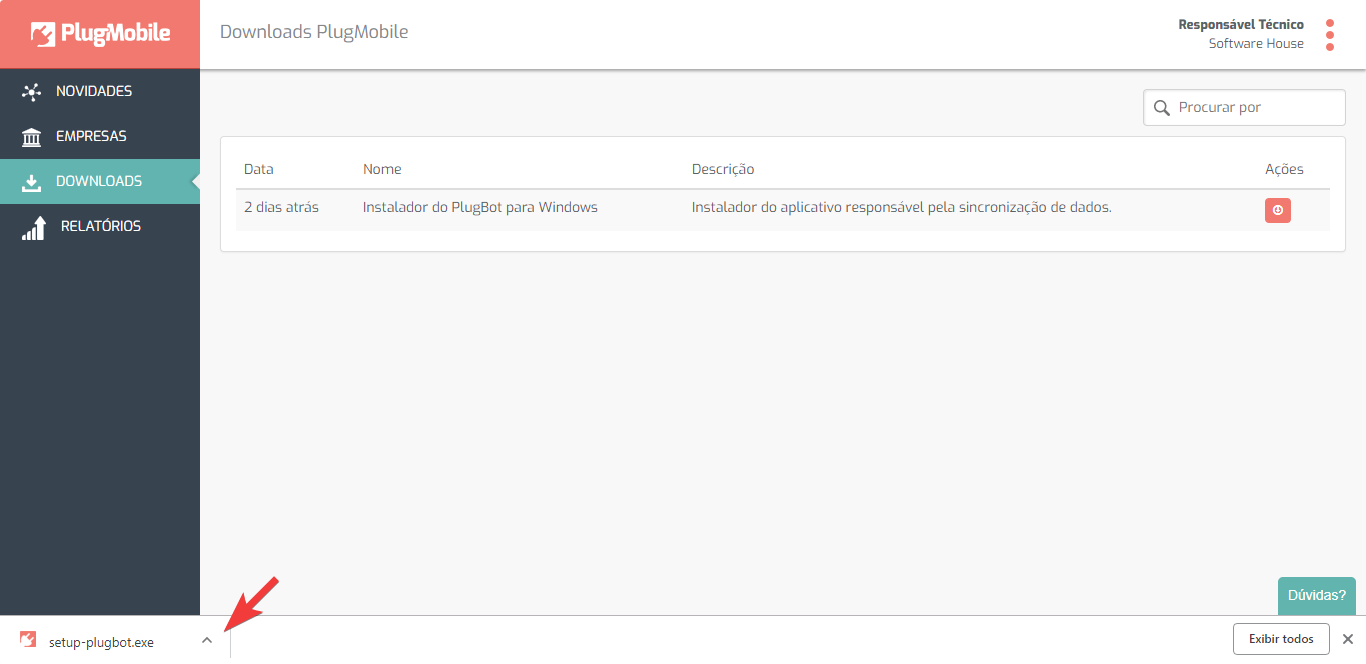The image size is (1366, 664).
Task: Open the Novidades menu item
Action: tap(100, 91)
